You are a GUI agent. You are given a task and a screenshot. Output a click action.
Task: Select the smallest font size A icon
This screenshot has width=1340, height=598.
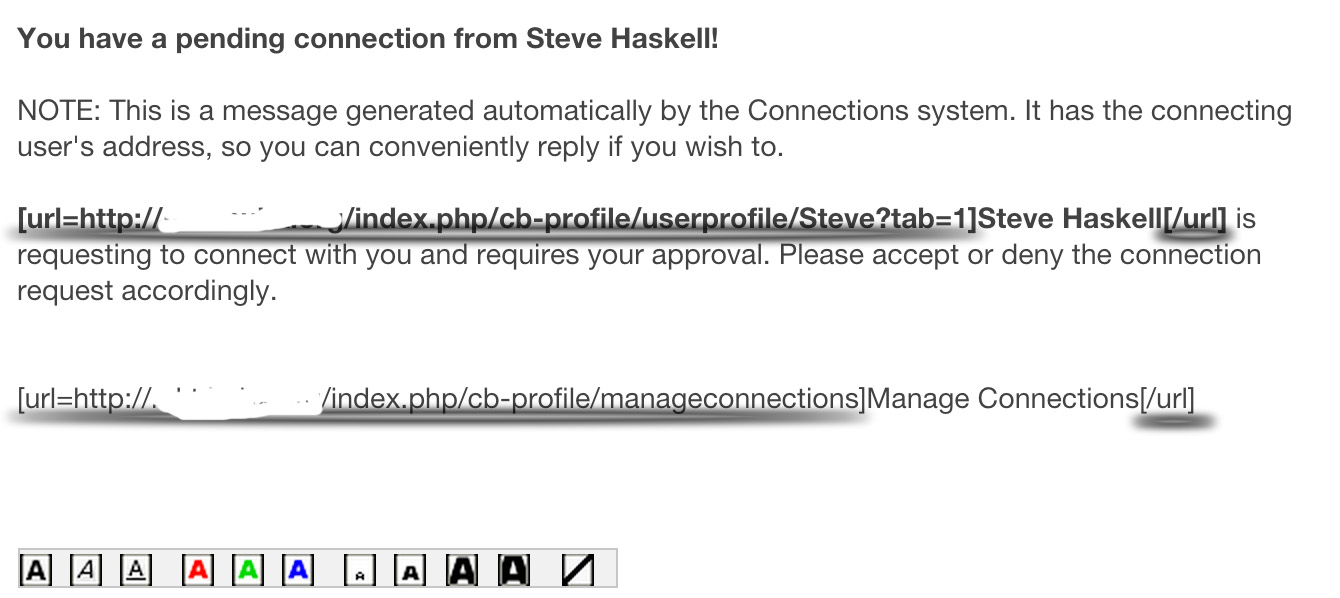coord(360,570)
